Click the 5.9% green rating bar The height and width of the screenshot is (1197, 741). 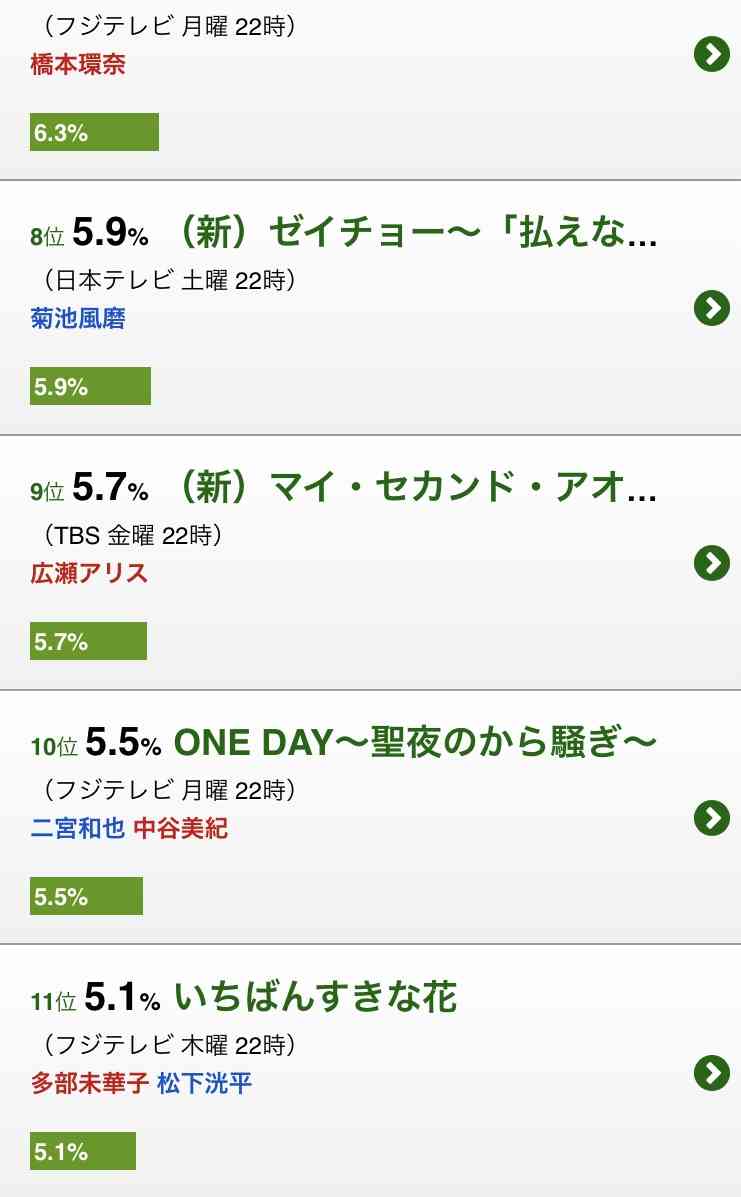pyautogui.click(x=90, y=386)
